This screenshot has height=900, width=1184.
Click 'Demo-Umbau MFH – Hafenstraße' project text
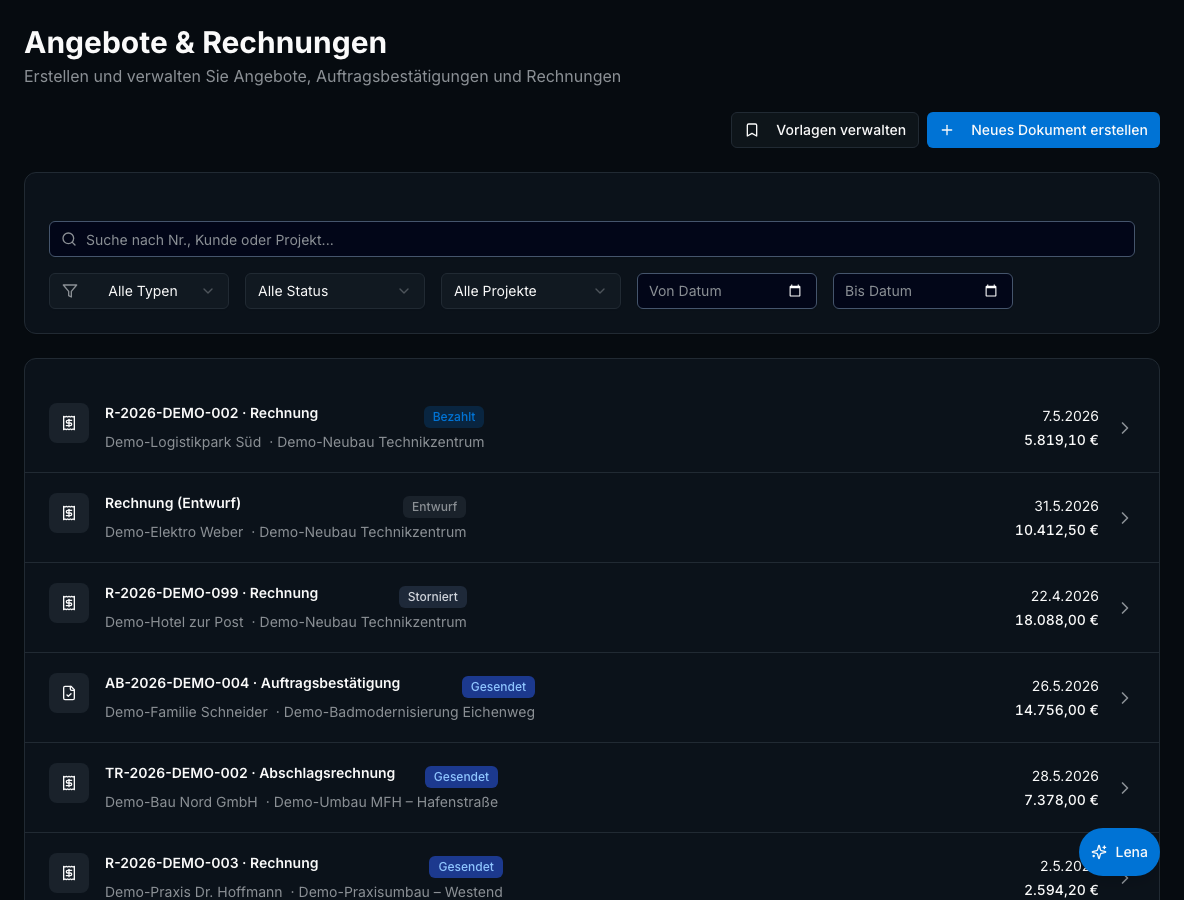point(386,802)
